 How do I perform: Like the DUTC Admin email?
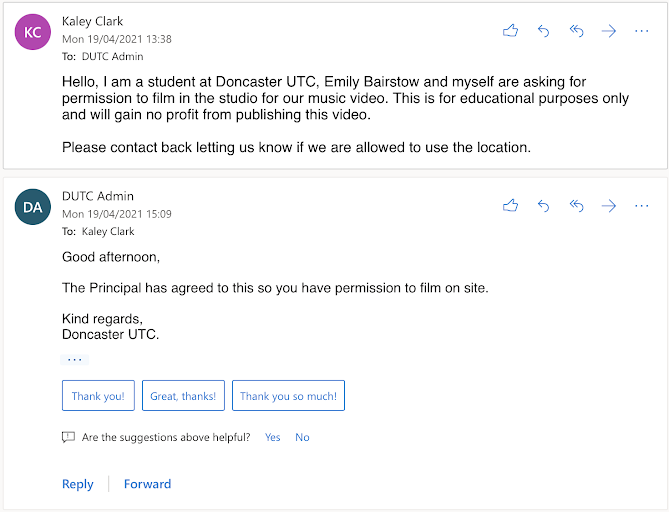pos(511,205)
